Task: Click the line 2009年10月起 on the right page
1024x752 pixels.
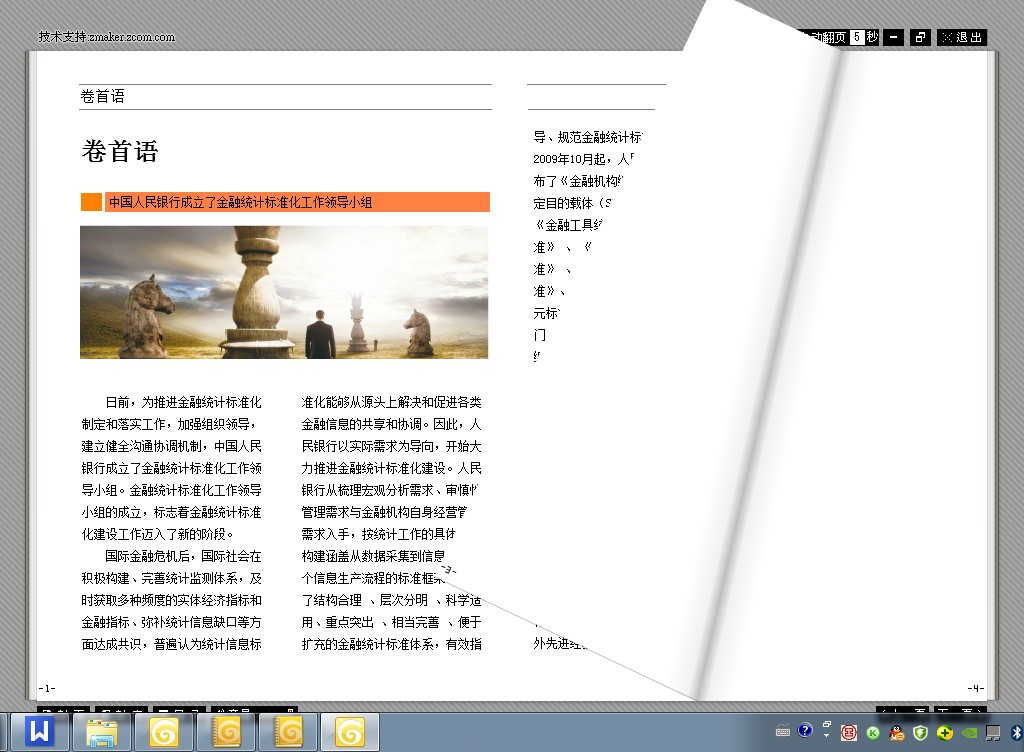Action: click(x=583, y=159)
